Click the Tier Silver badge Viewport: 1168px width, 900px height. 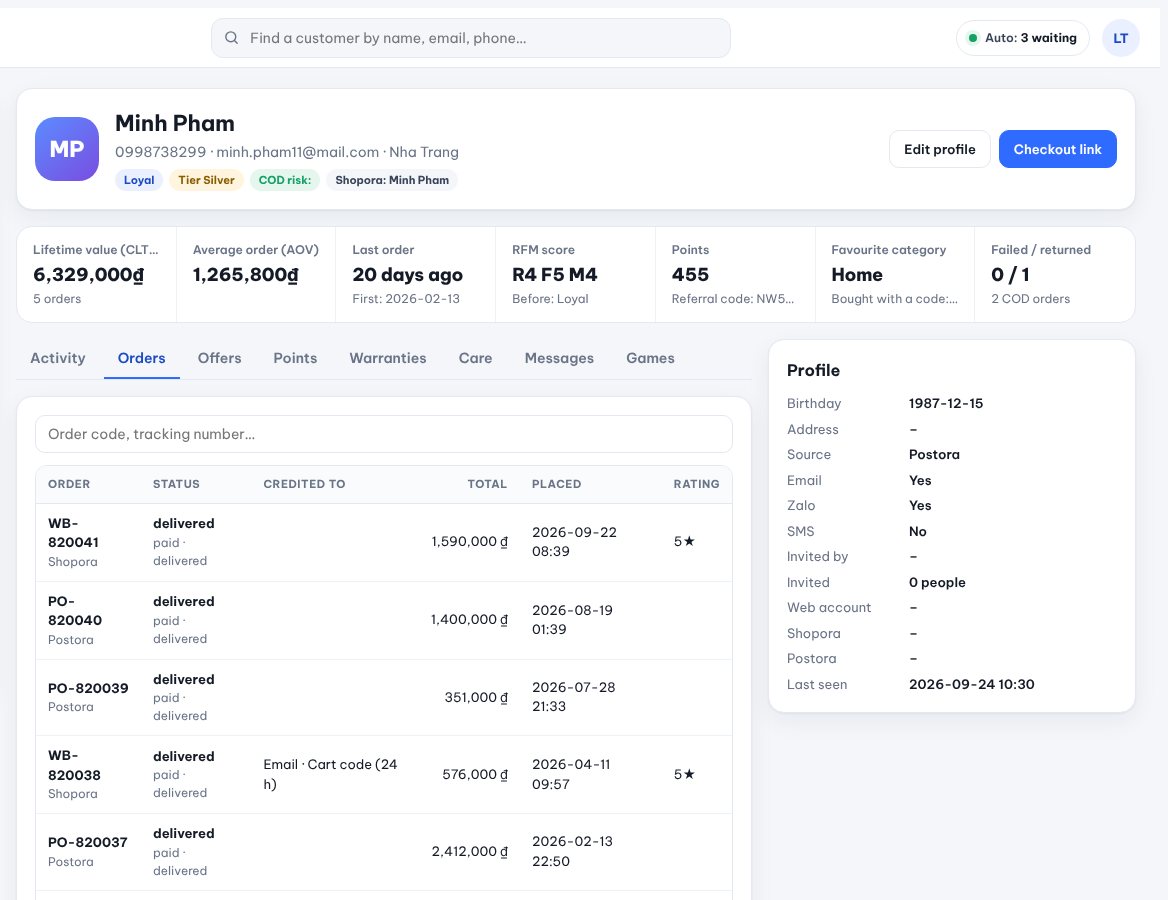tap(206, 180)
